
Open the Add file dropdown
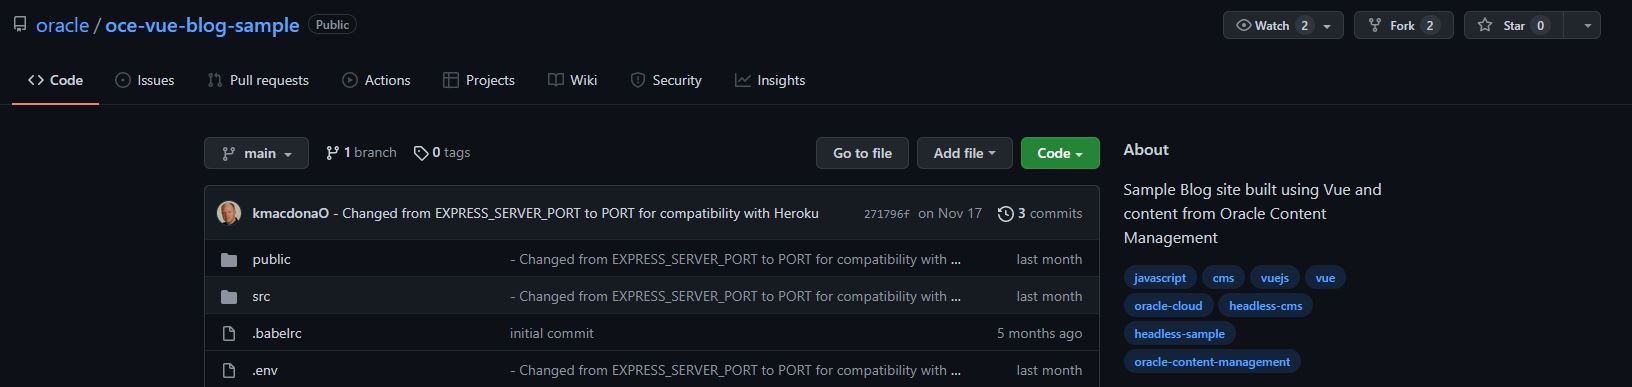coord(965,153)
